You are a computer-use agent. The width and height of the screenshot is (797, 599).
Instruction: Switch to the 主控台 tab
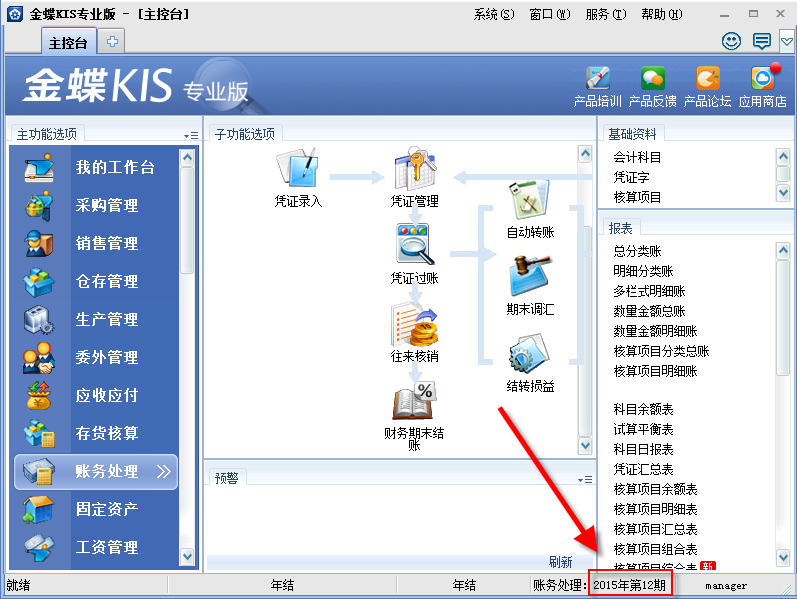click(x=69, y=42)
